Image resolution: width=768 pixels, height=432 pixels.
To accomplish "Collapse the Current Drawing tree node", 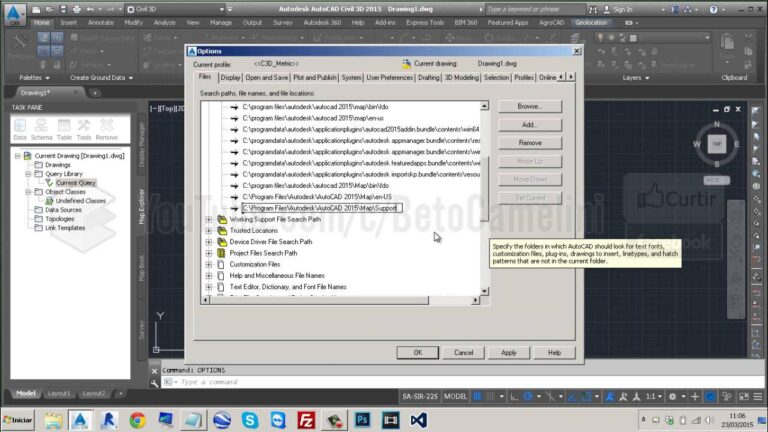I will [x=18, y=156].
